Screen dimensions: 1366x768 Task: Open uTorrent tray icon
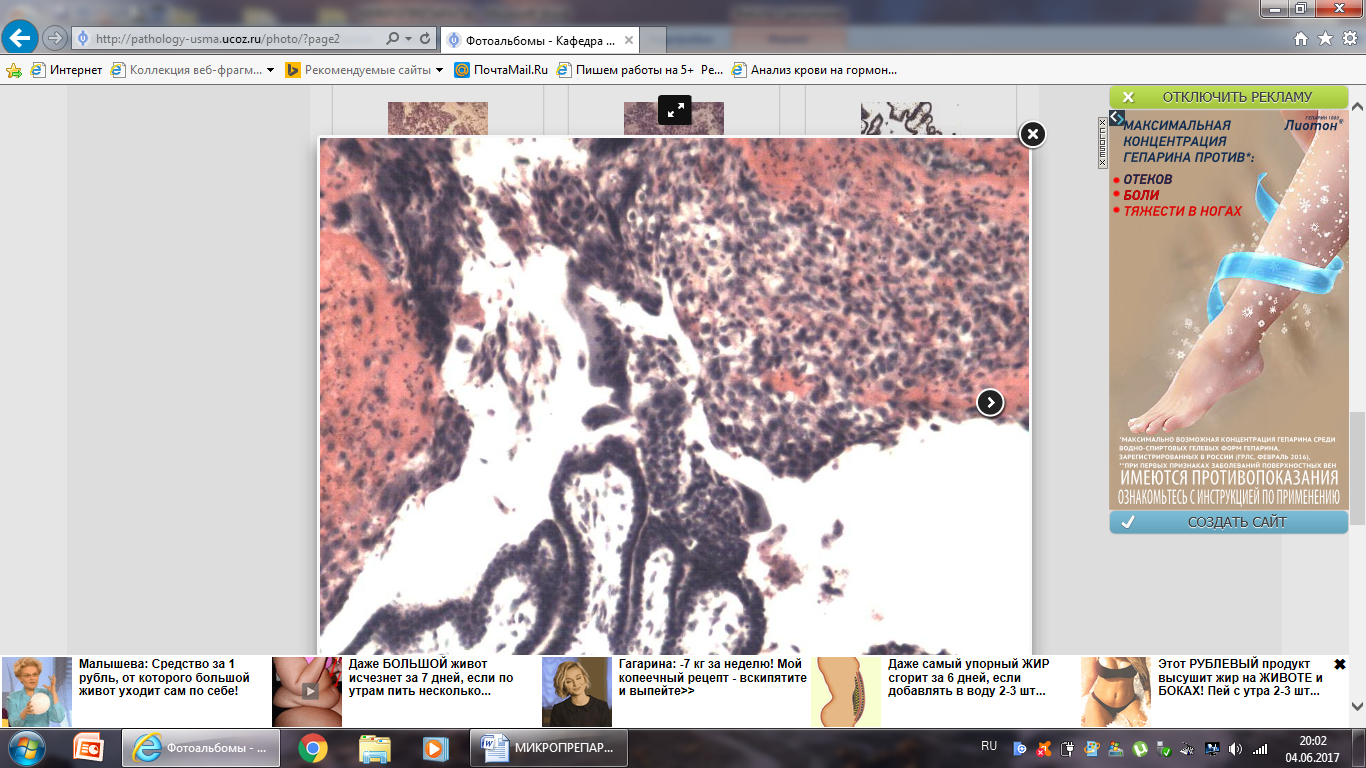click(1139, 748)
